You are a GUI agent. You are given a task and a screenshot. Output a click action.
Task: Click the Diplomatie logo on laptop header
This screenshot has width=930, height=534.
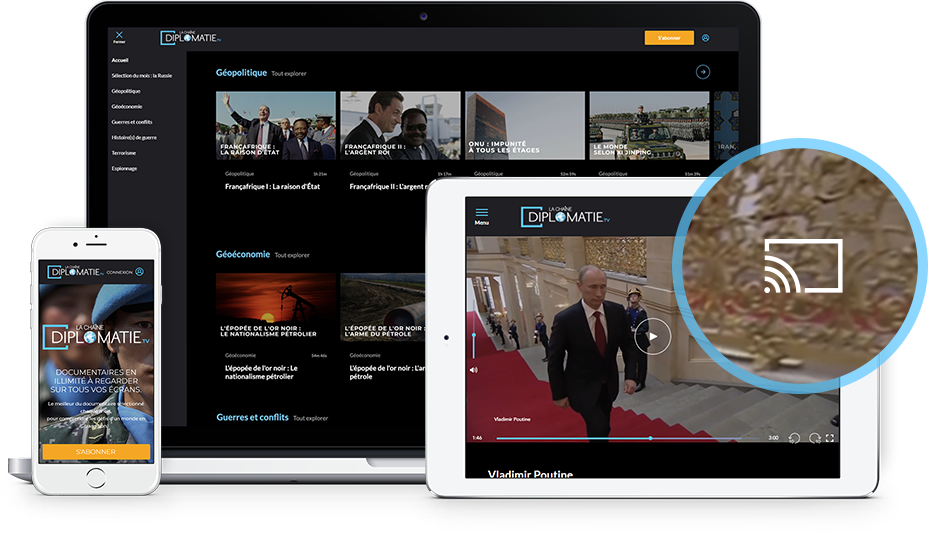[190, 37]
